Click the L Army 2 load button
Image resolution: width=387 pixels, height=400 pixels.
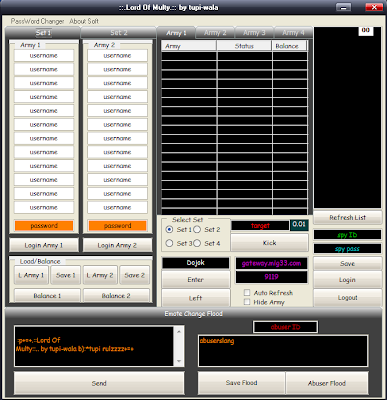100,275
